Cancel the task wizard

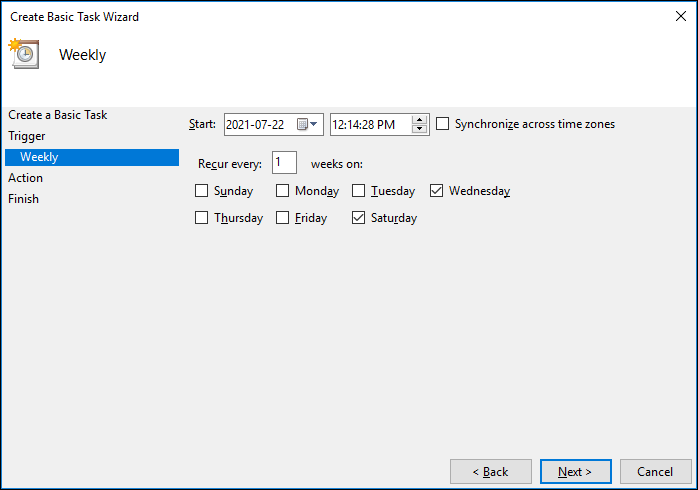pyautogui.click(x=655, y=472)
